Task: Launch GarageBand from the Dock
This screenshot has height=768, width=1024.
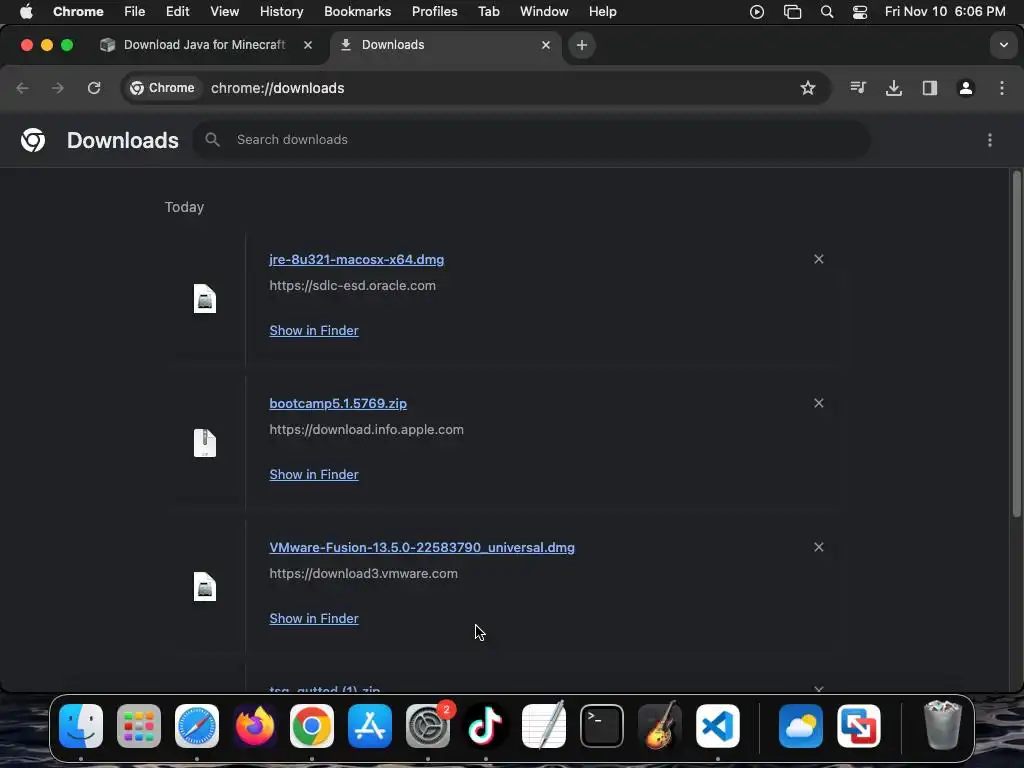Action: point(660,726)
